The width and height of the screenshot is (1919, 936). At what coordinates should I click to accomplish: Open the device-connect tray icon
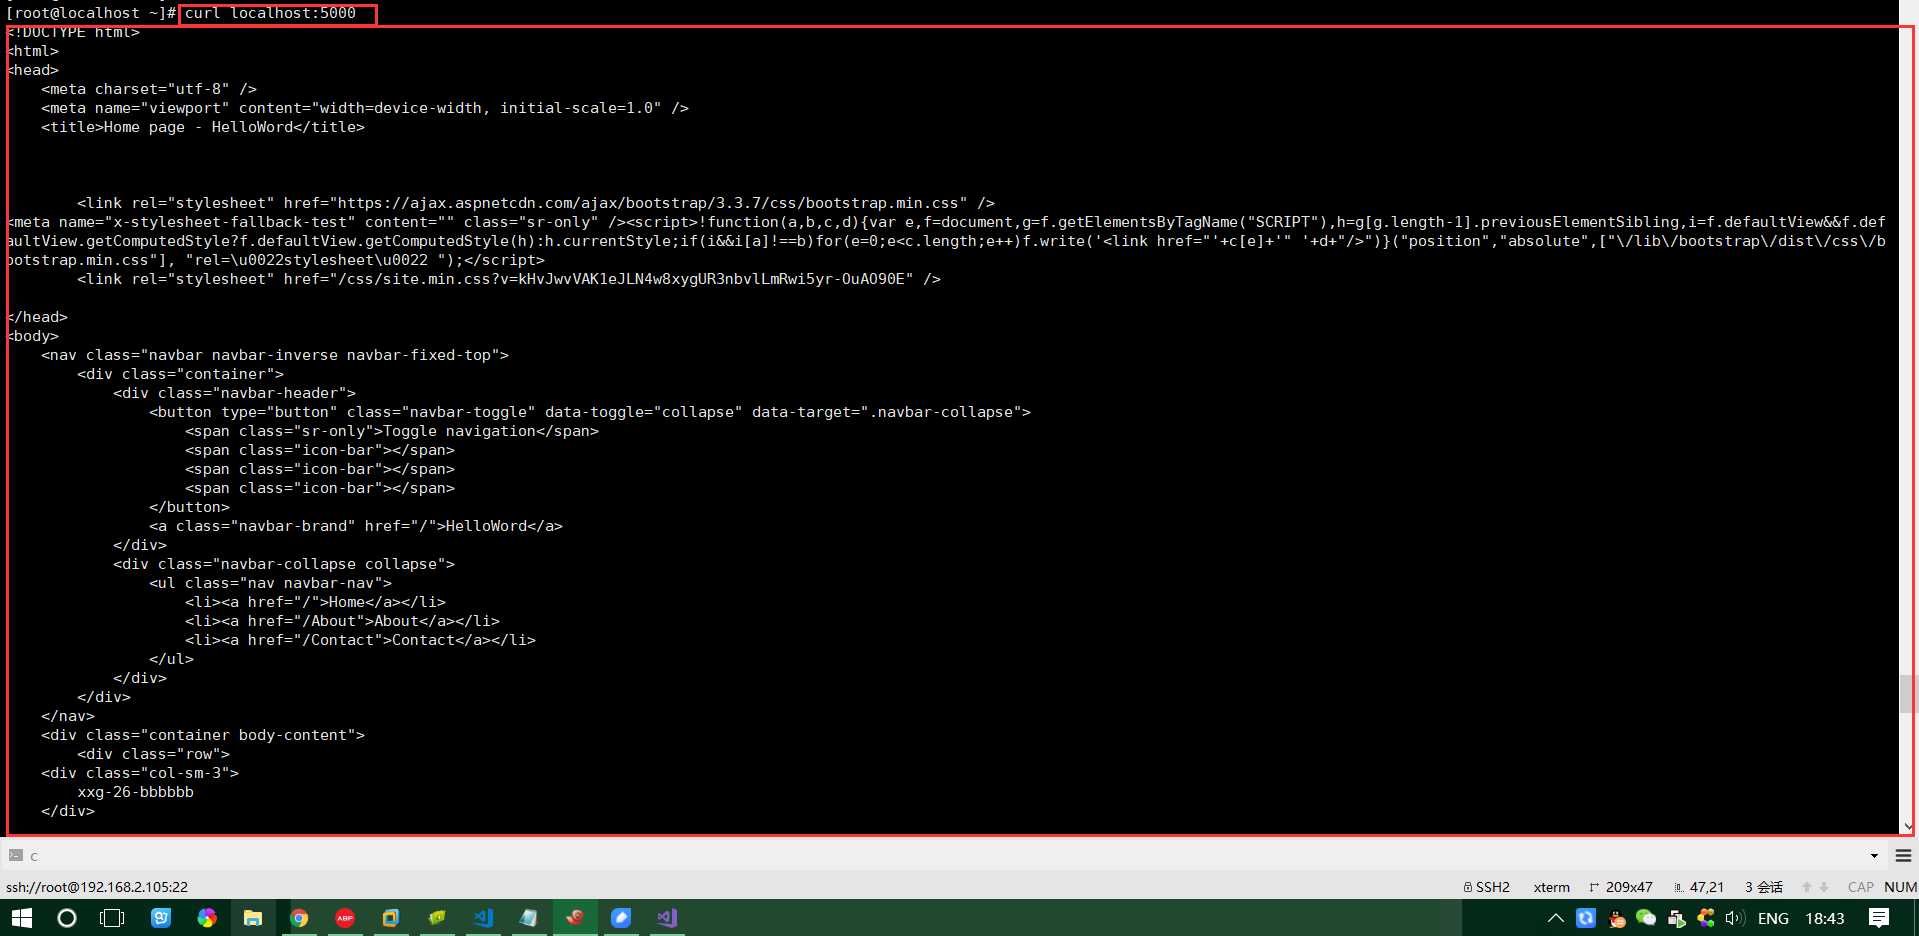pos(1676,918)
